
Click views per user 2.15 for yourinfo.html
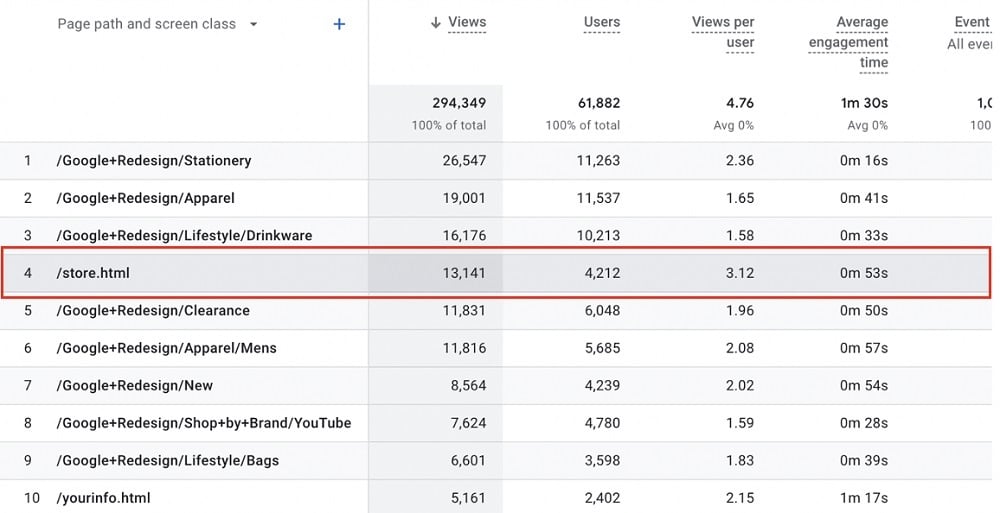click(740, 498)
